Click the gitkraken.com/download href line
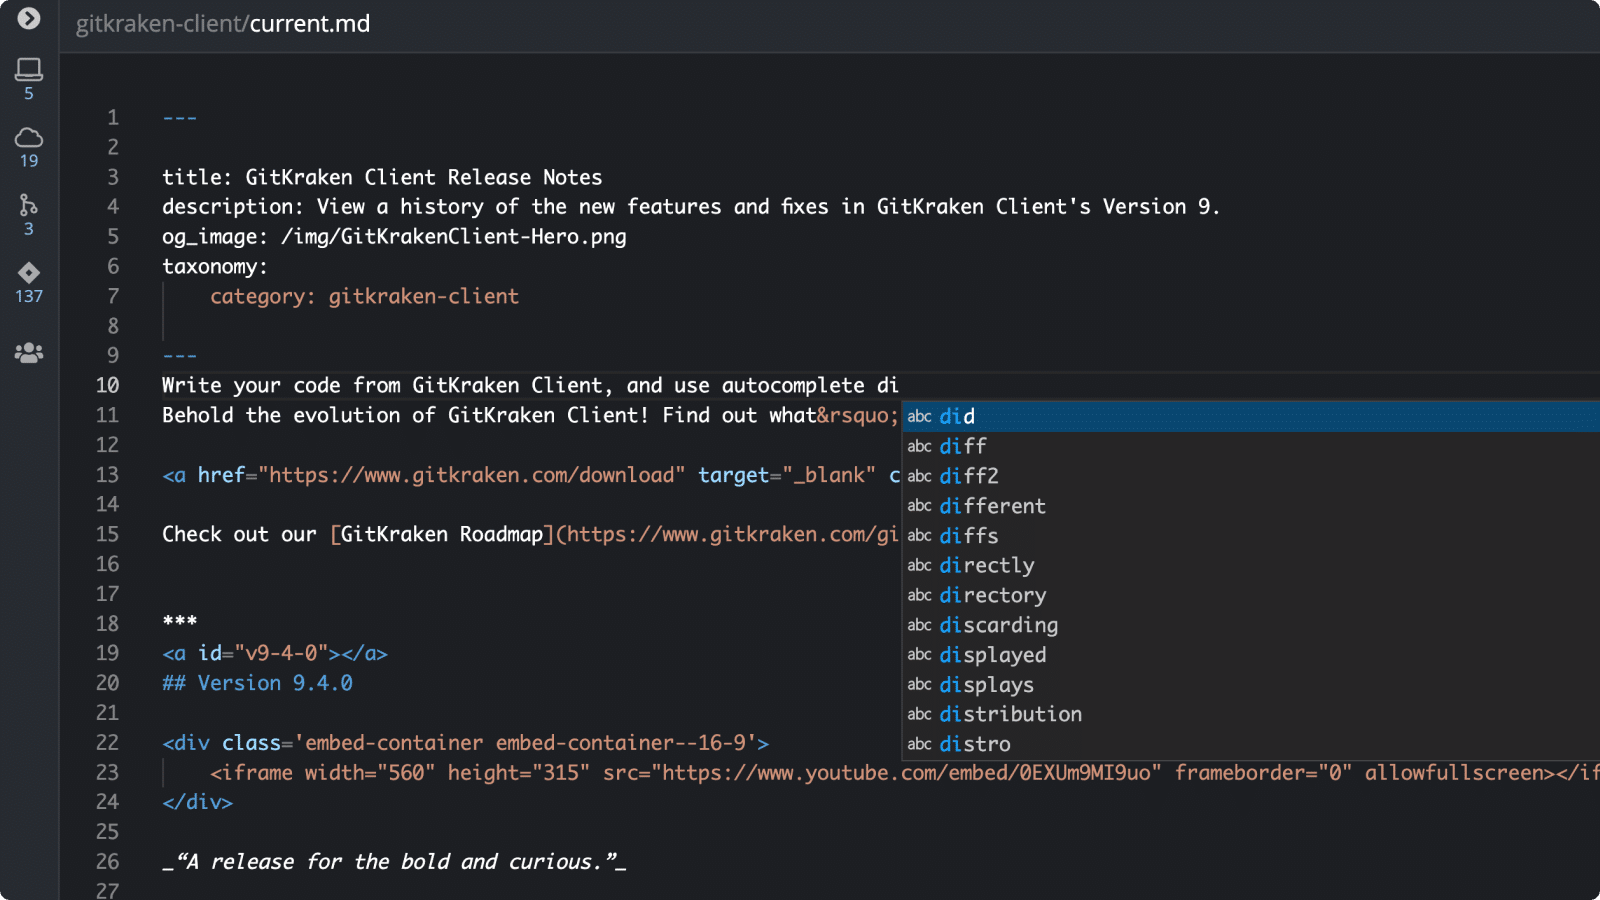Image resolution: width=1600 pixels, height=900 pixels. pos(531,475)
